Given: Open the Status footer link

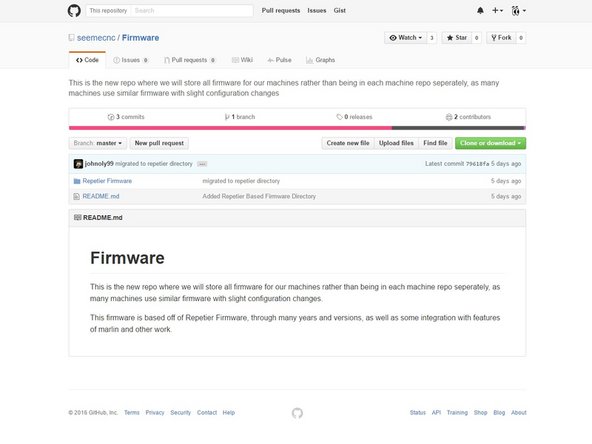Looking at the screenshot, I should [x=418, y=413].
